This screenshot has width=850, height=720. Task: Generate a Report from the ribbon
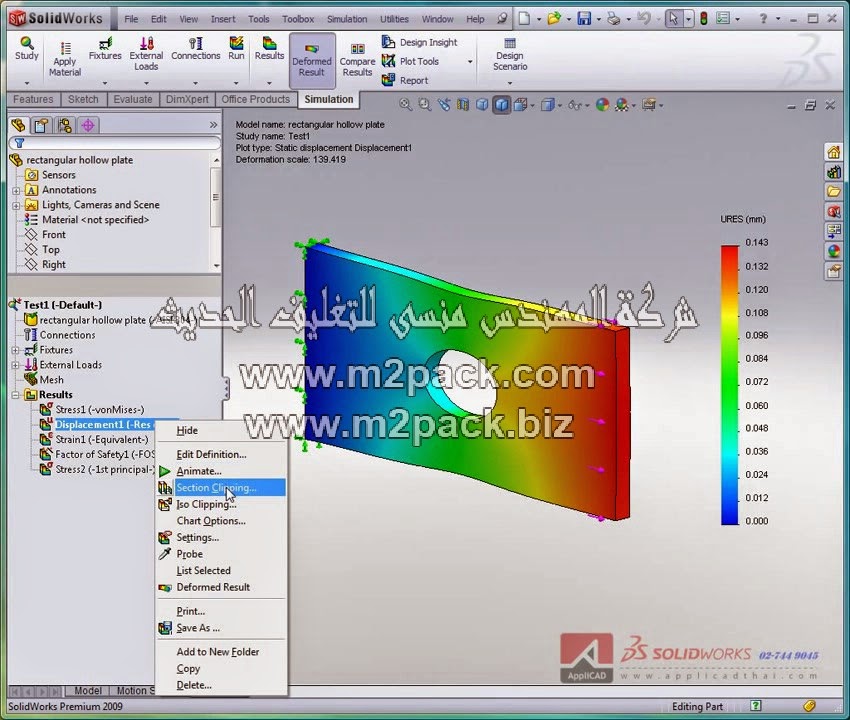pyautogui.click(x=405, y=80)
